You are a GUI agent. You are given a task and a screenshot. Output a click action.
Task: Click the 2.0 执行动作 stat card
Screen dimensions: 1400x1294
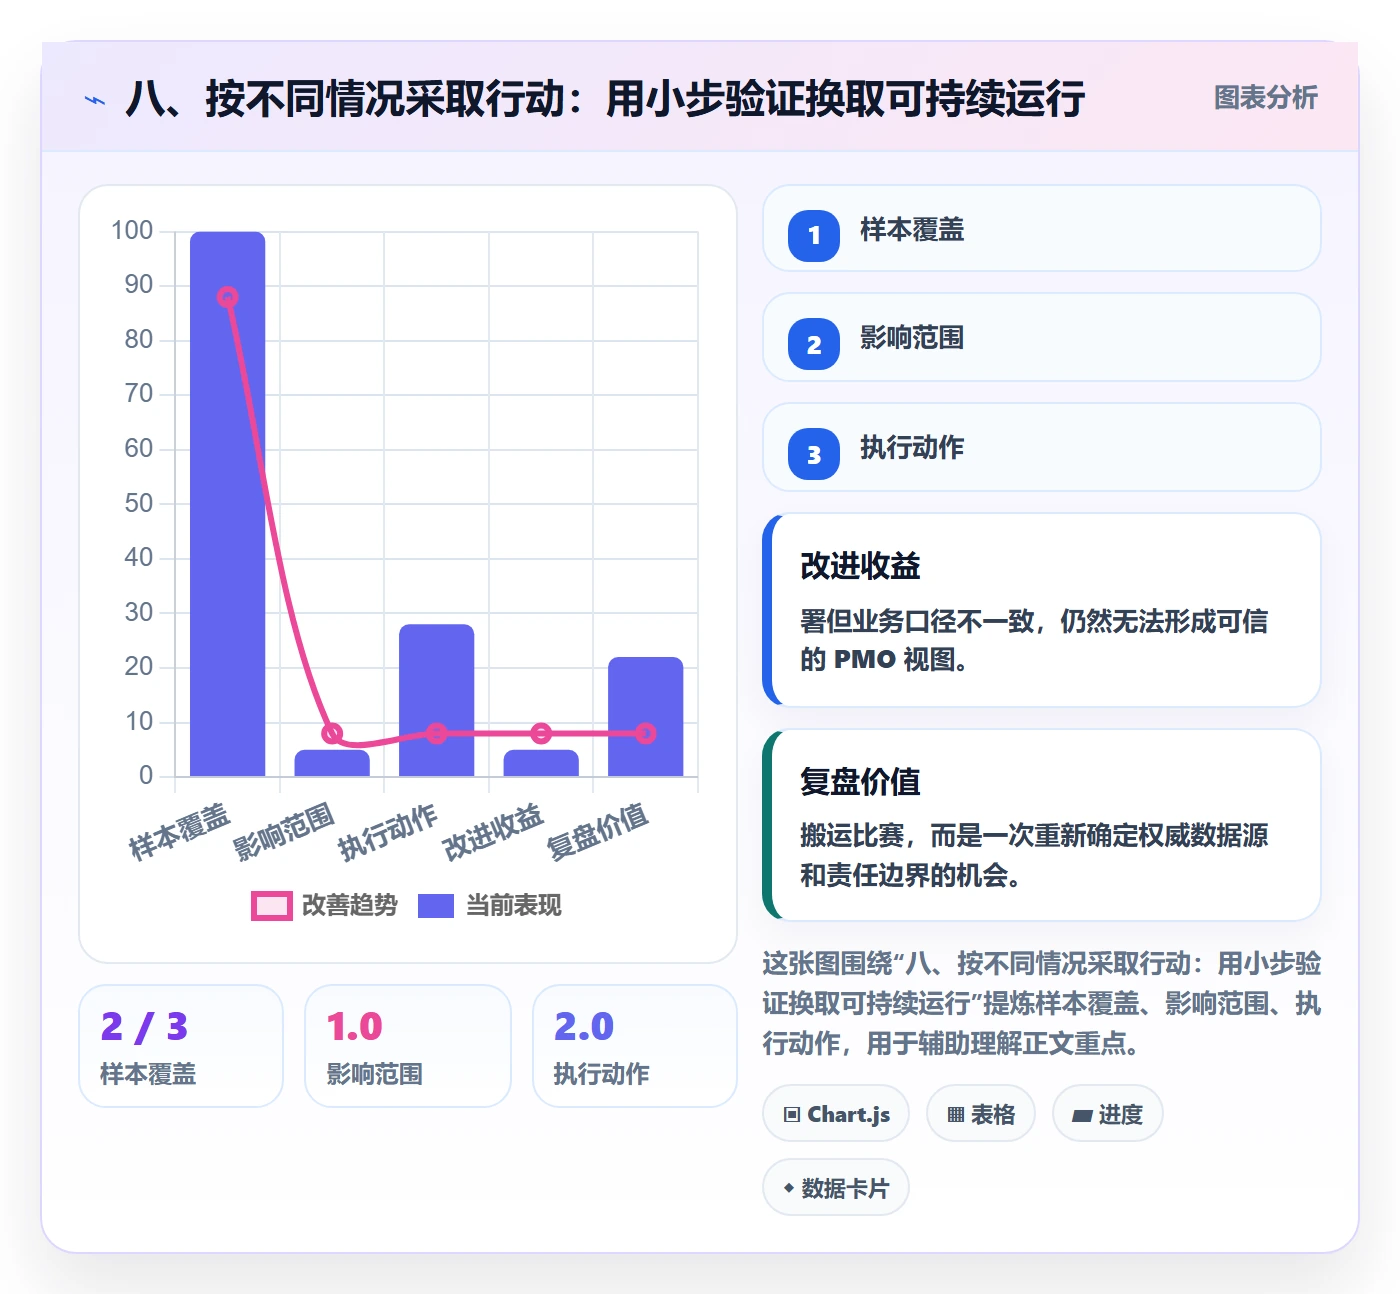click(x=635, y=1046)
